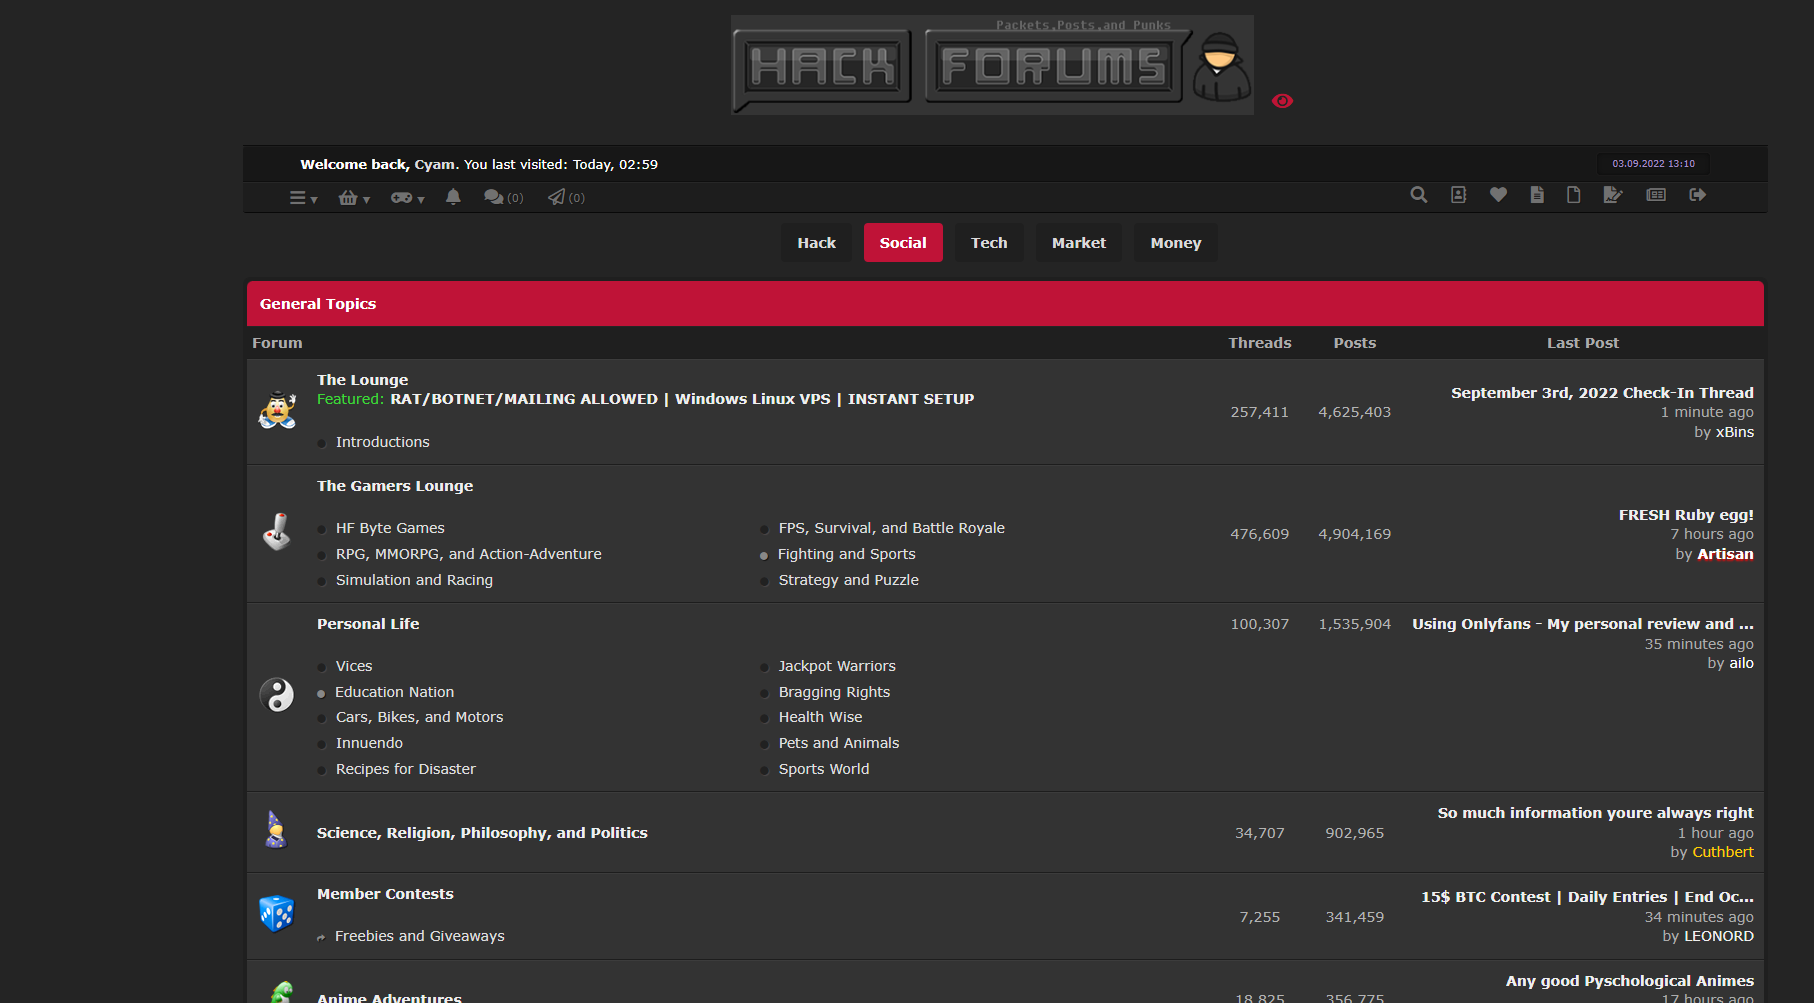
Task: Open the shopping basket dropdown
Action: click(x=354, y=198)
